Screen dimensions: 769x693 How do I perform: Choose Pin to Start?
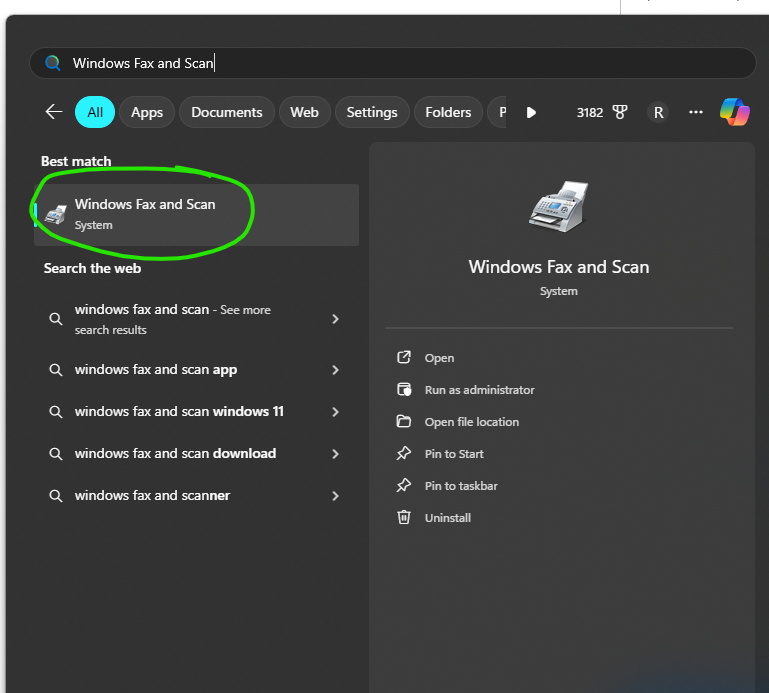click(x=454, y=454)
